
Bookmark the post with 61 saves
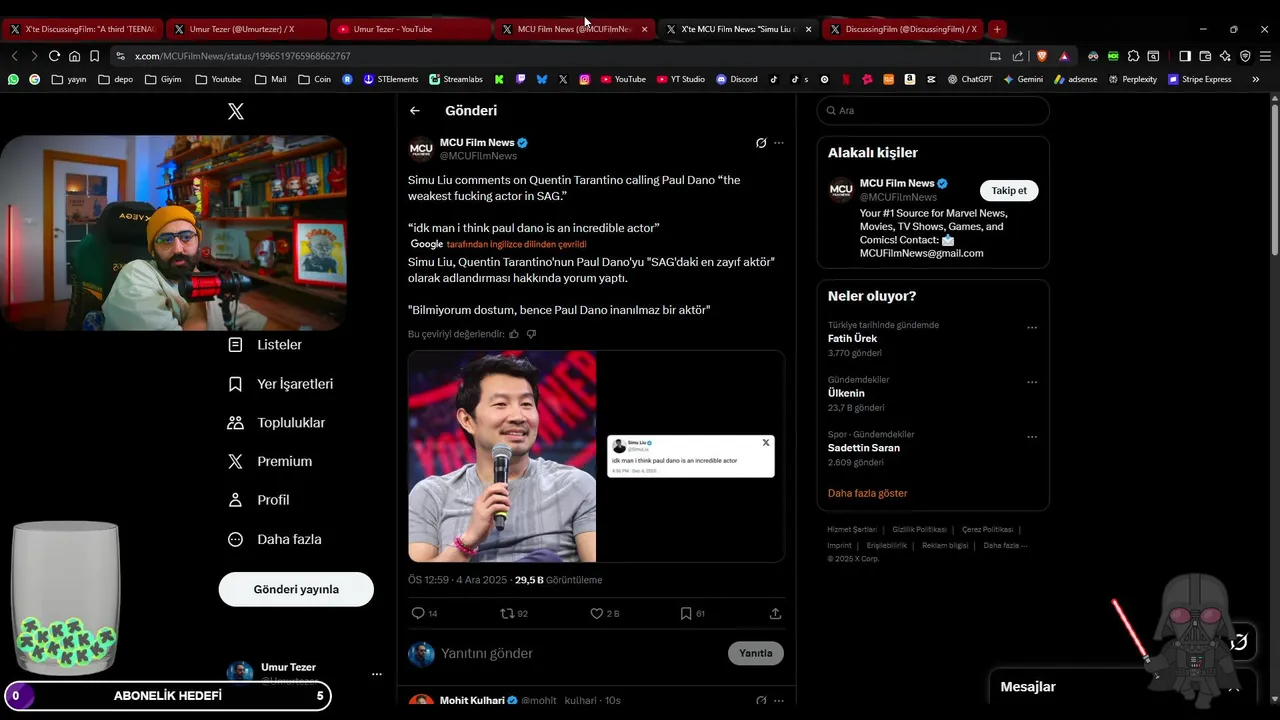686,613
